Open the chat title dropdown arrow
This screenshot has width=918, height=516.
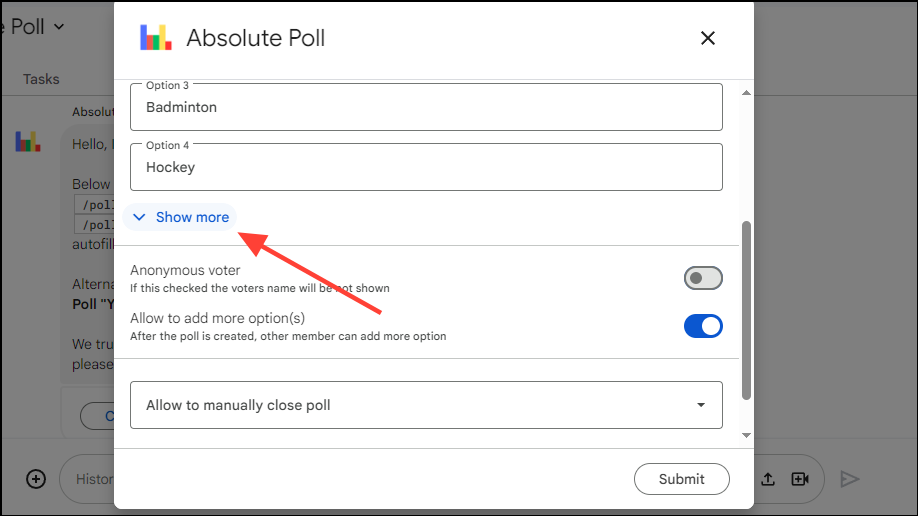click(x=59, y=26)
